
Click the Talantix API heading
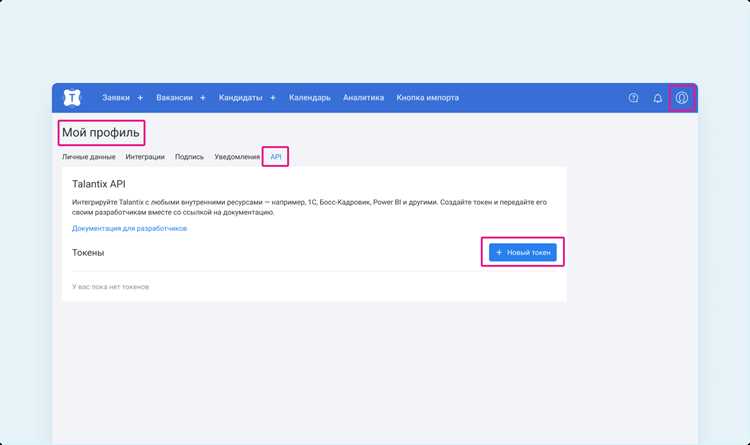click(99, 184)
